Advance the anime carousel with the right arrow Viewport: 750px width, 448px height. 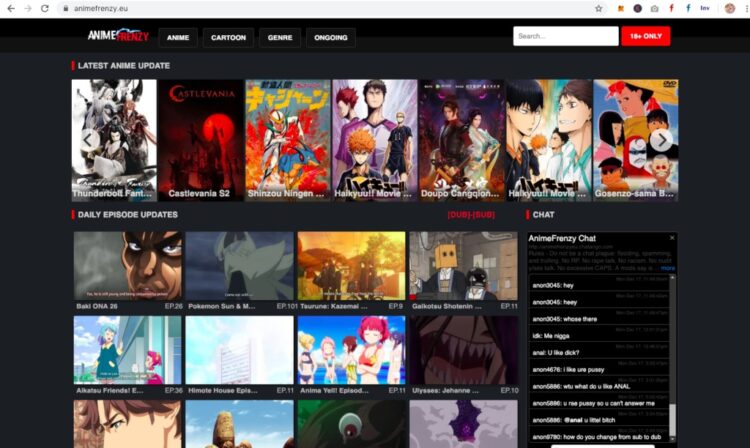coord(662,140)
